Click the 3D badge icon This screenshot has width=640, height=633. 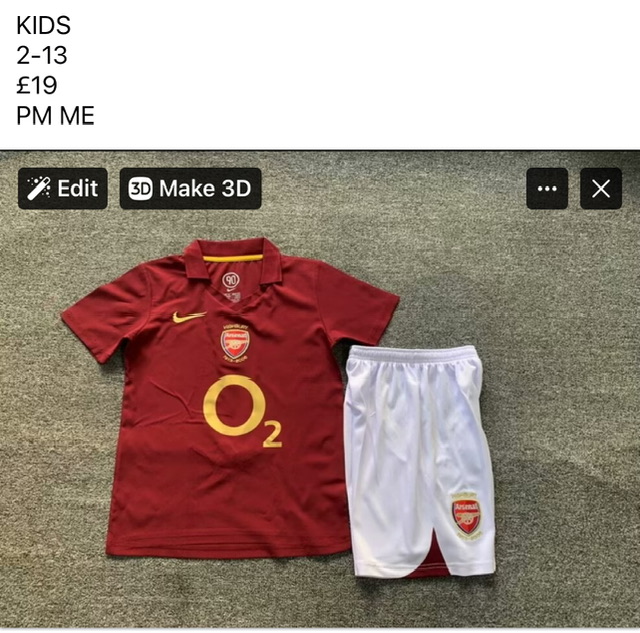coord(140,189)
